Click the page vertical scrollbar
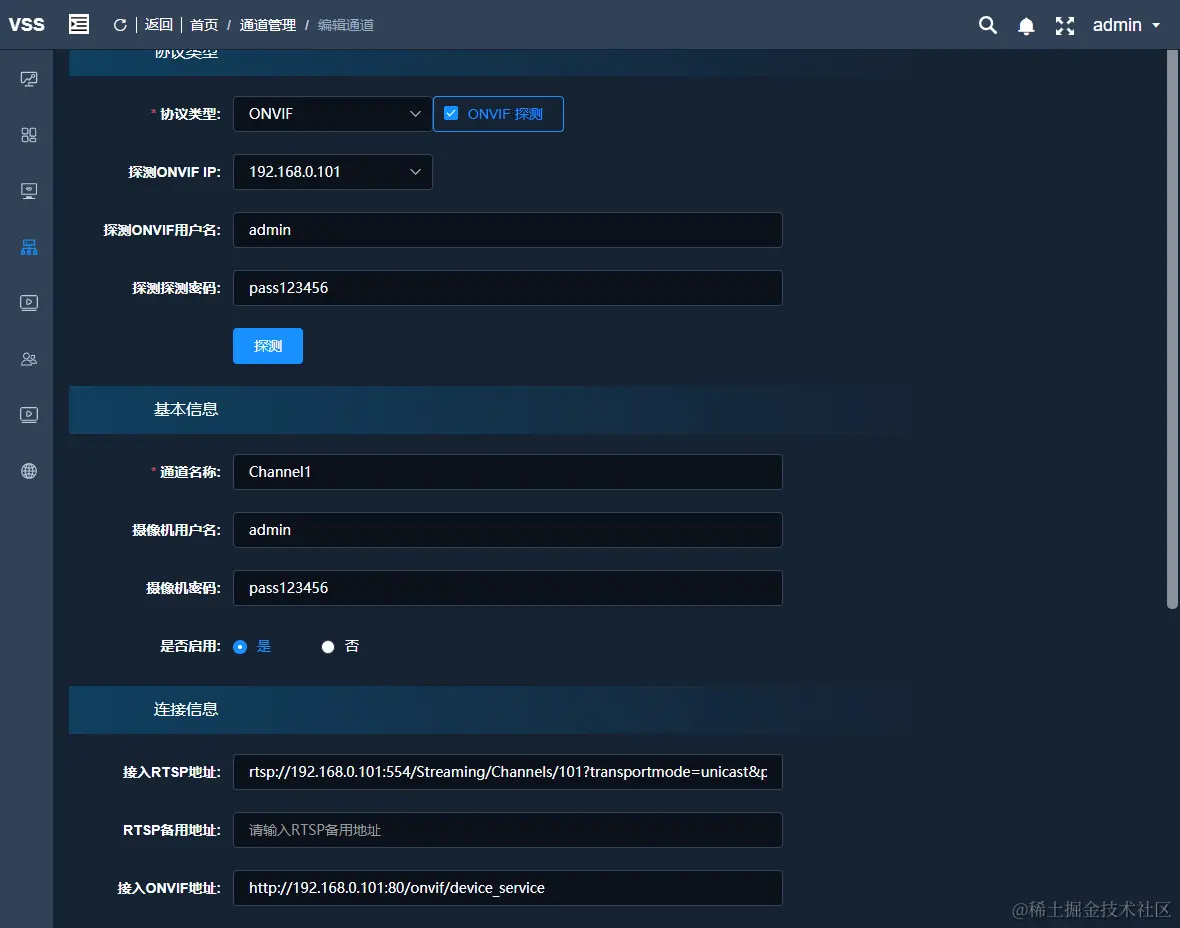Screen dimensions: 1180x928 click(x=1172, y=330)
